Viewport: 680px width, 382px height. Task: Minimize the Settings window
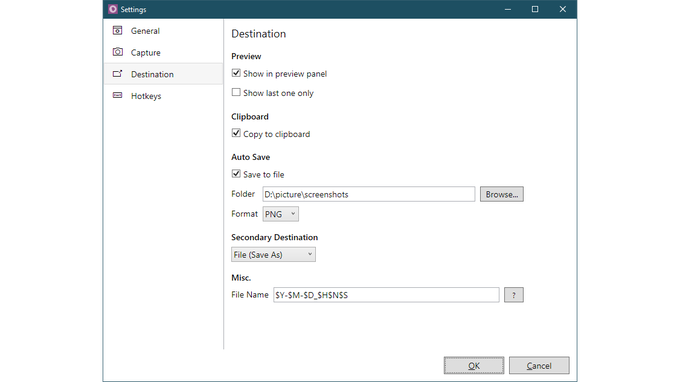[508, 9]
